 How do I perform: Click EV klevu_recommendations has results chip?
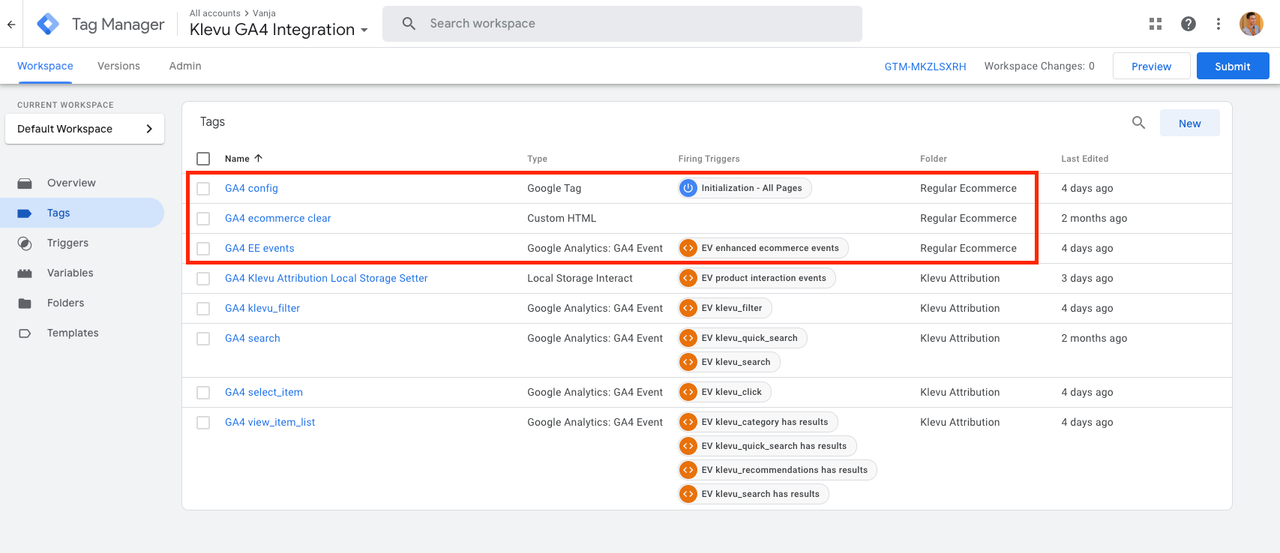(777, 470)
